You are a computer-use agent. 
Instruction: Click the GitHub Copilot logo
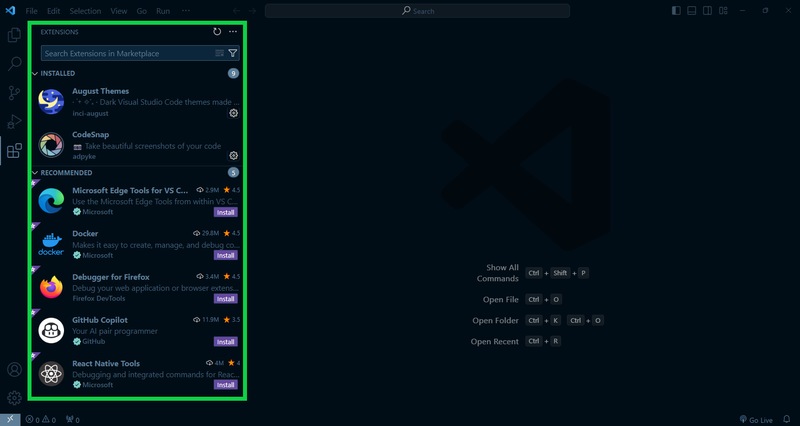pyautogui.click(x=51, y=331)
